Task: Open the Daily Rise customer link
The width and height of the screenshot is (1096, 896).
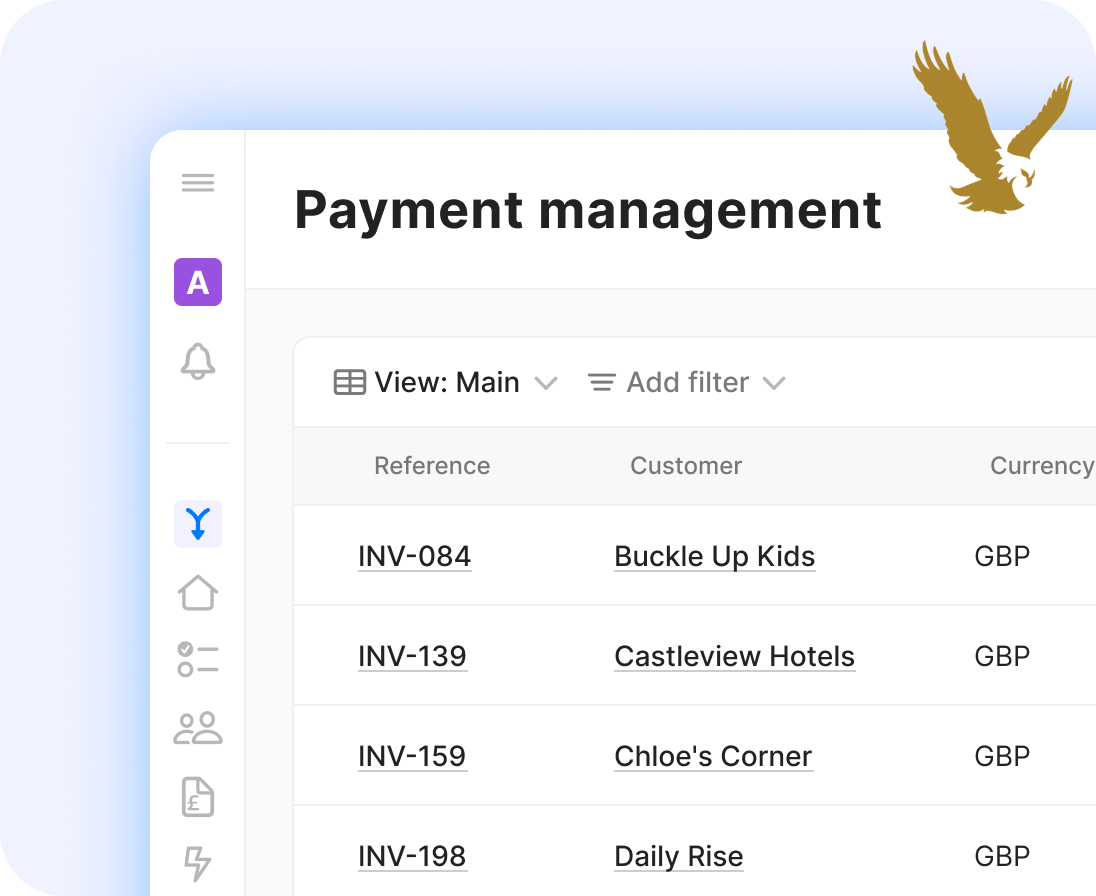Action: [678, 857]
